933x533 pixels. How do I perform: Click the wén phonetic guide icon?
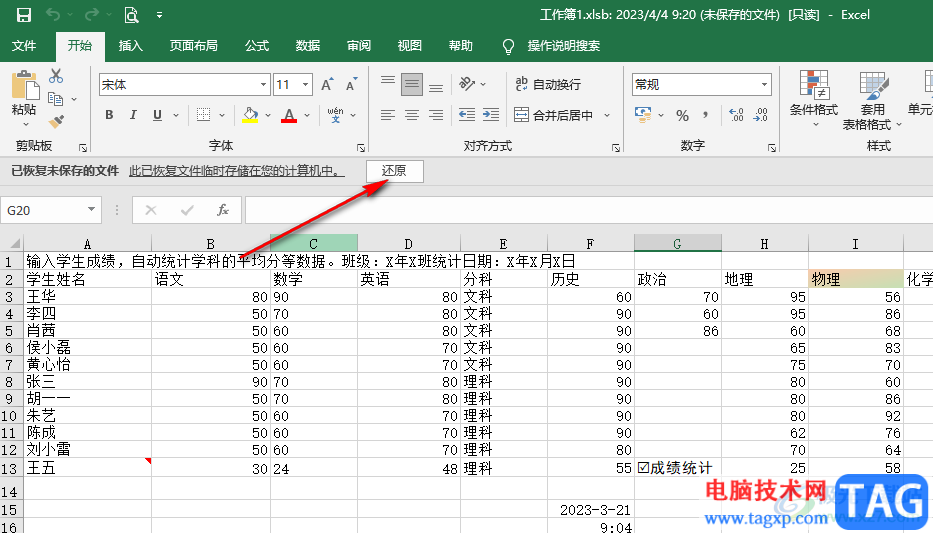click(x=336, y=115)
